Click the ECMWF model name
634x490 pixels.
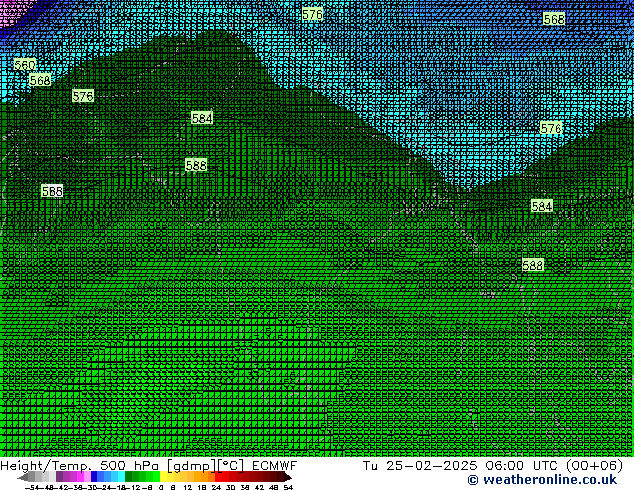tap(275, 466)
